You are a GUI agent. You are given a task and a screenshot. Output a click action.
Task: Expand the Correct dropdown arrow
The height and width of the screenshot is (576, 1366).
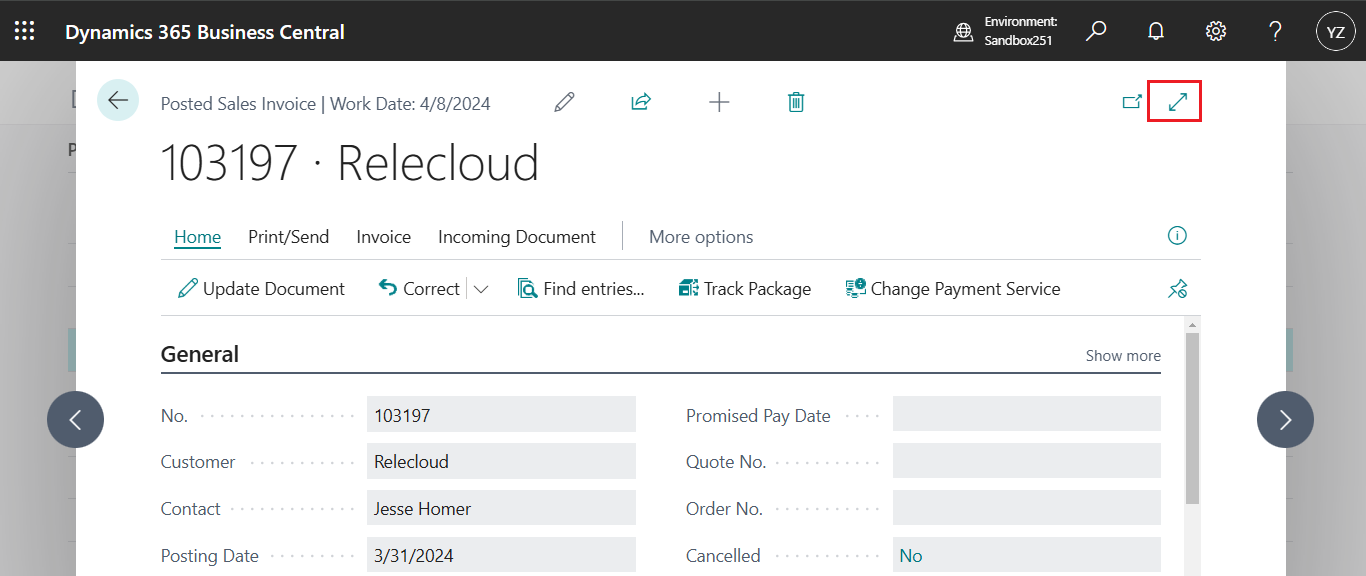click(481, 288)
